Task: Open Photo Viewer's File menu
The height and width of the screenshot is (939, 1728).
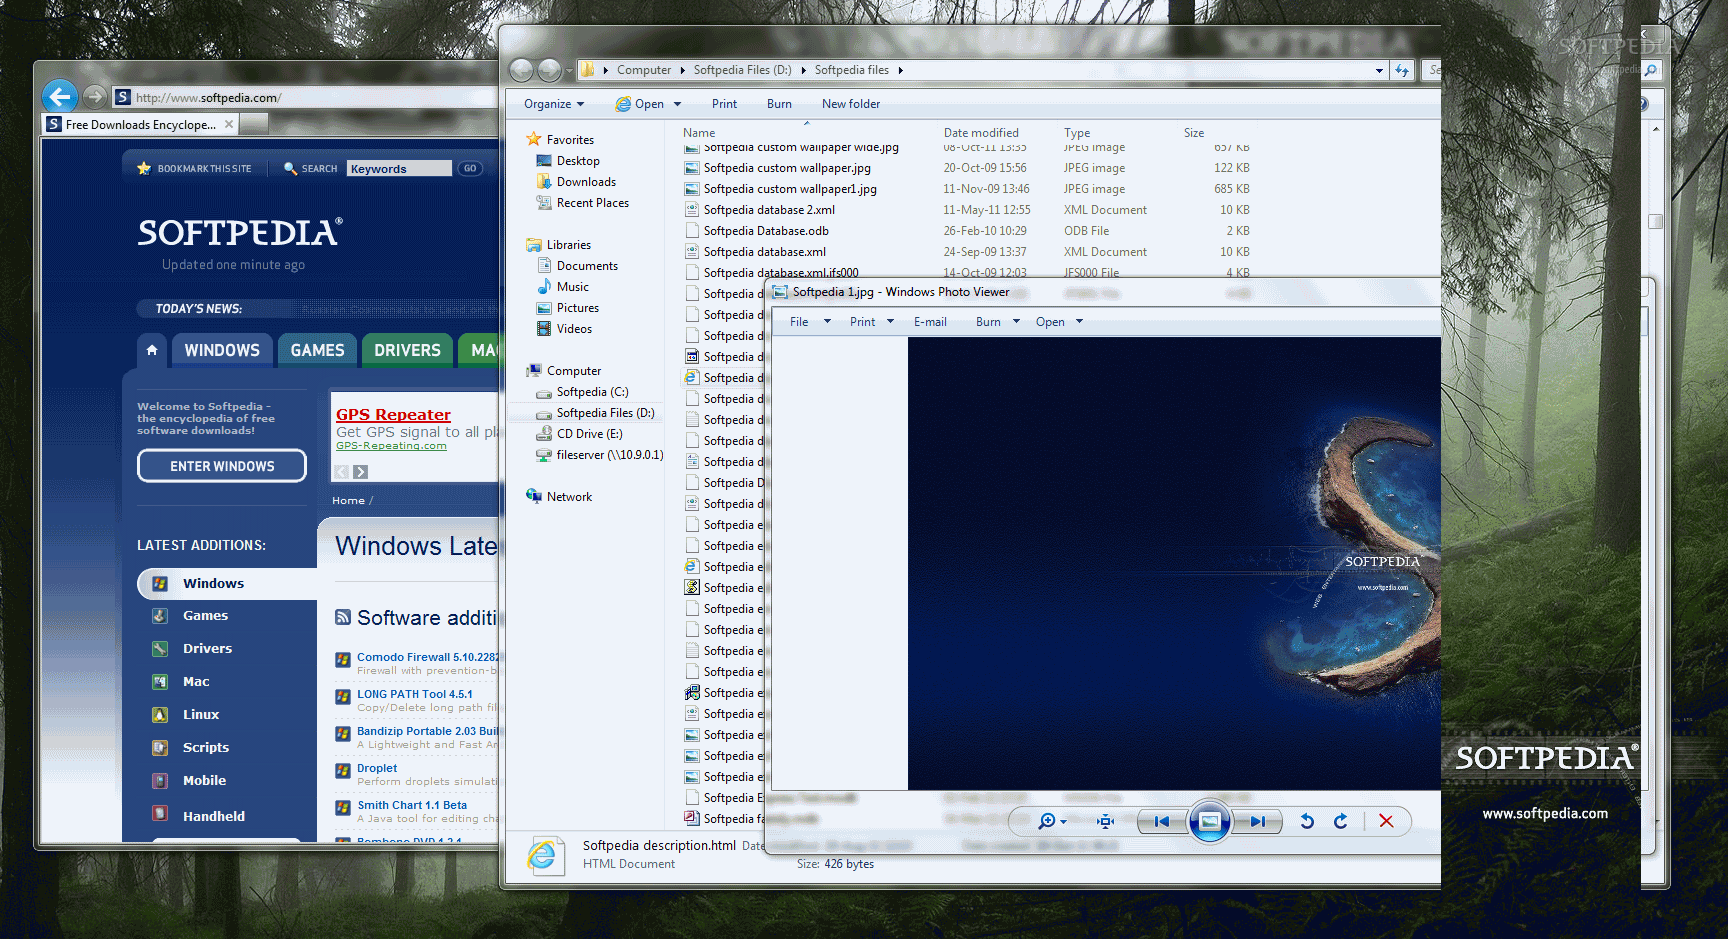Action: pyautogui.click(x=810, y=322)
